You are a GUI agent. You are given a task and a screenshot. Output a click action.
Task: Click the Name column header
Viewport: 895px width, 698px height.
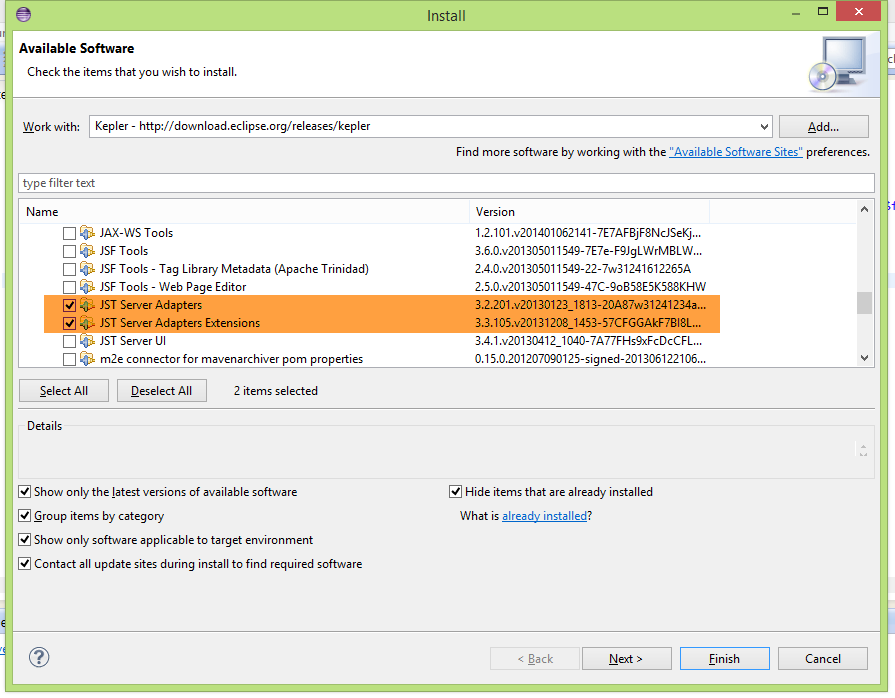coord(244,212)
